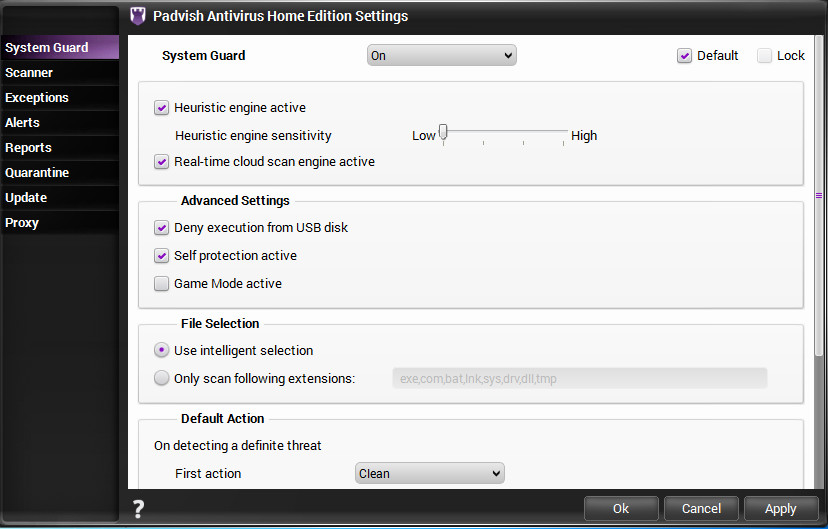Image resolution: width=828 pixels, height=529 pixels.
Task: Click the Heuristic engine sensitivity label
Action: [x=253, y=136]
